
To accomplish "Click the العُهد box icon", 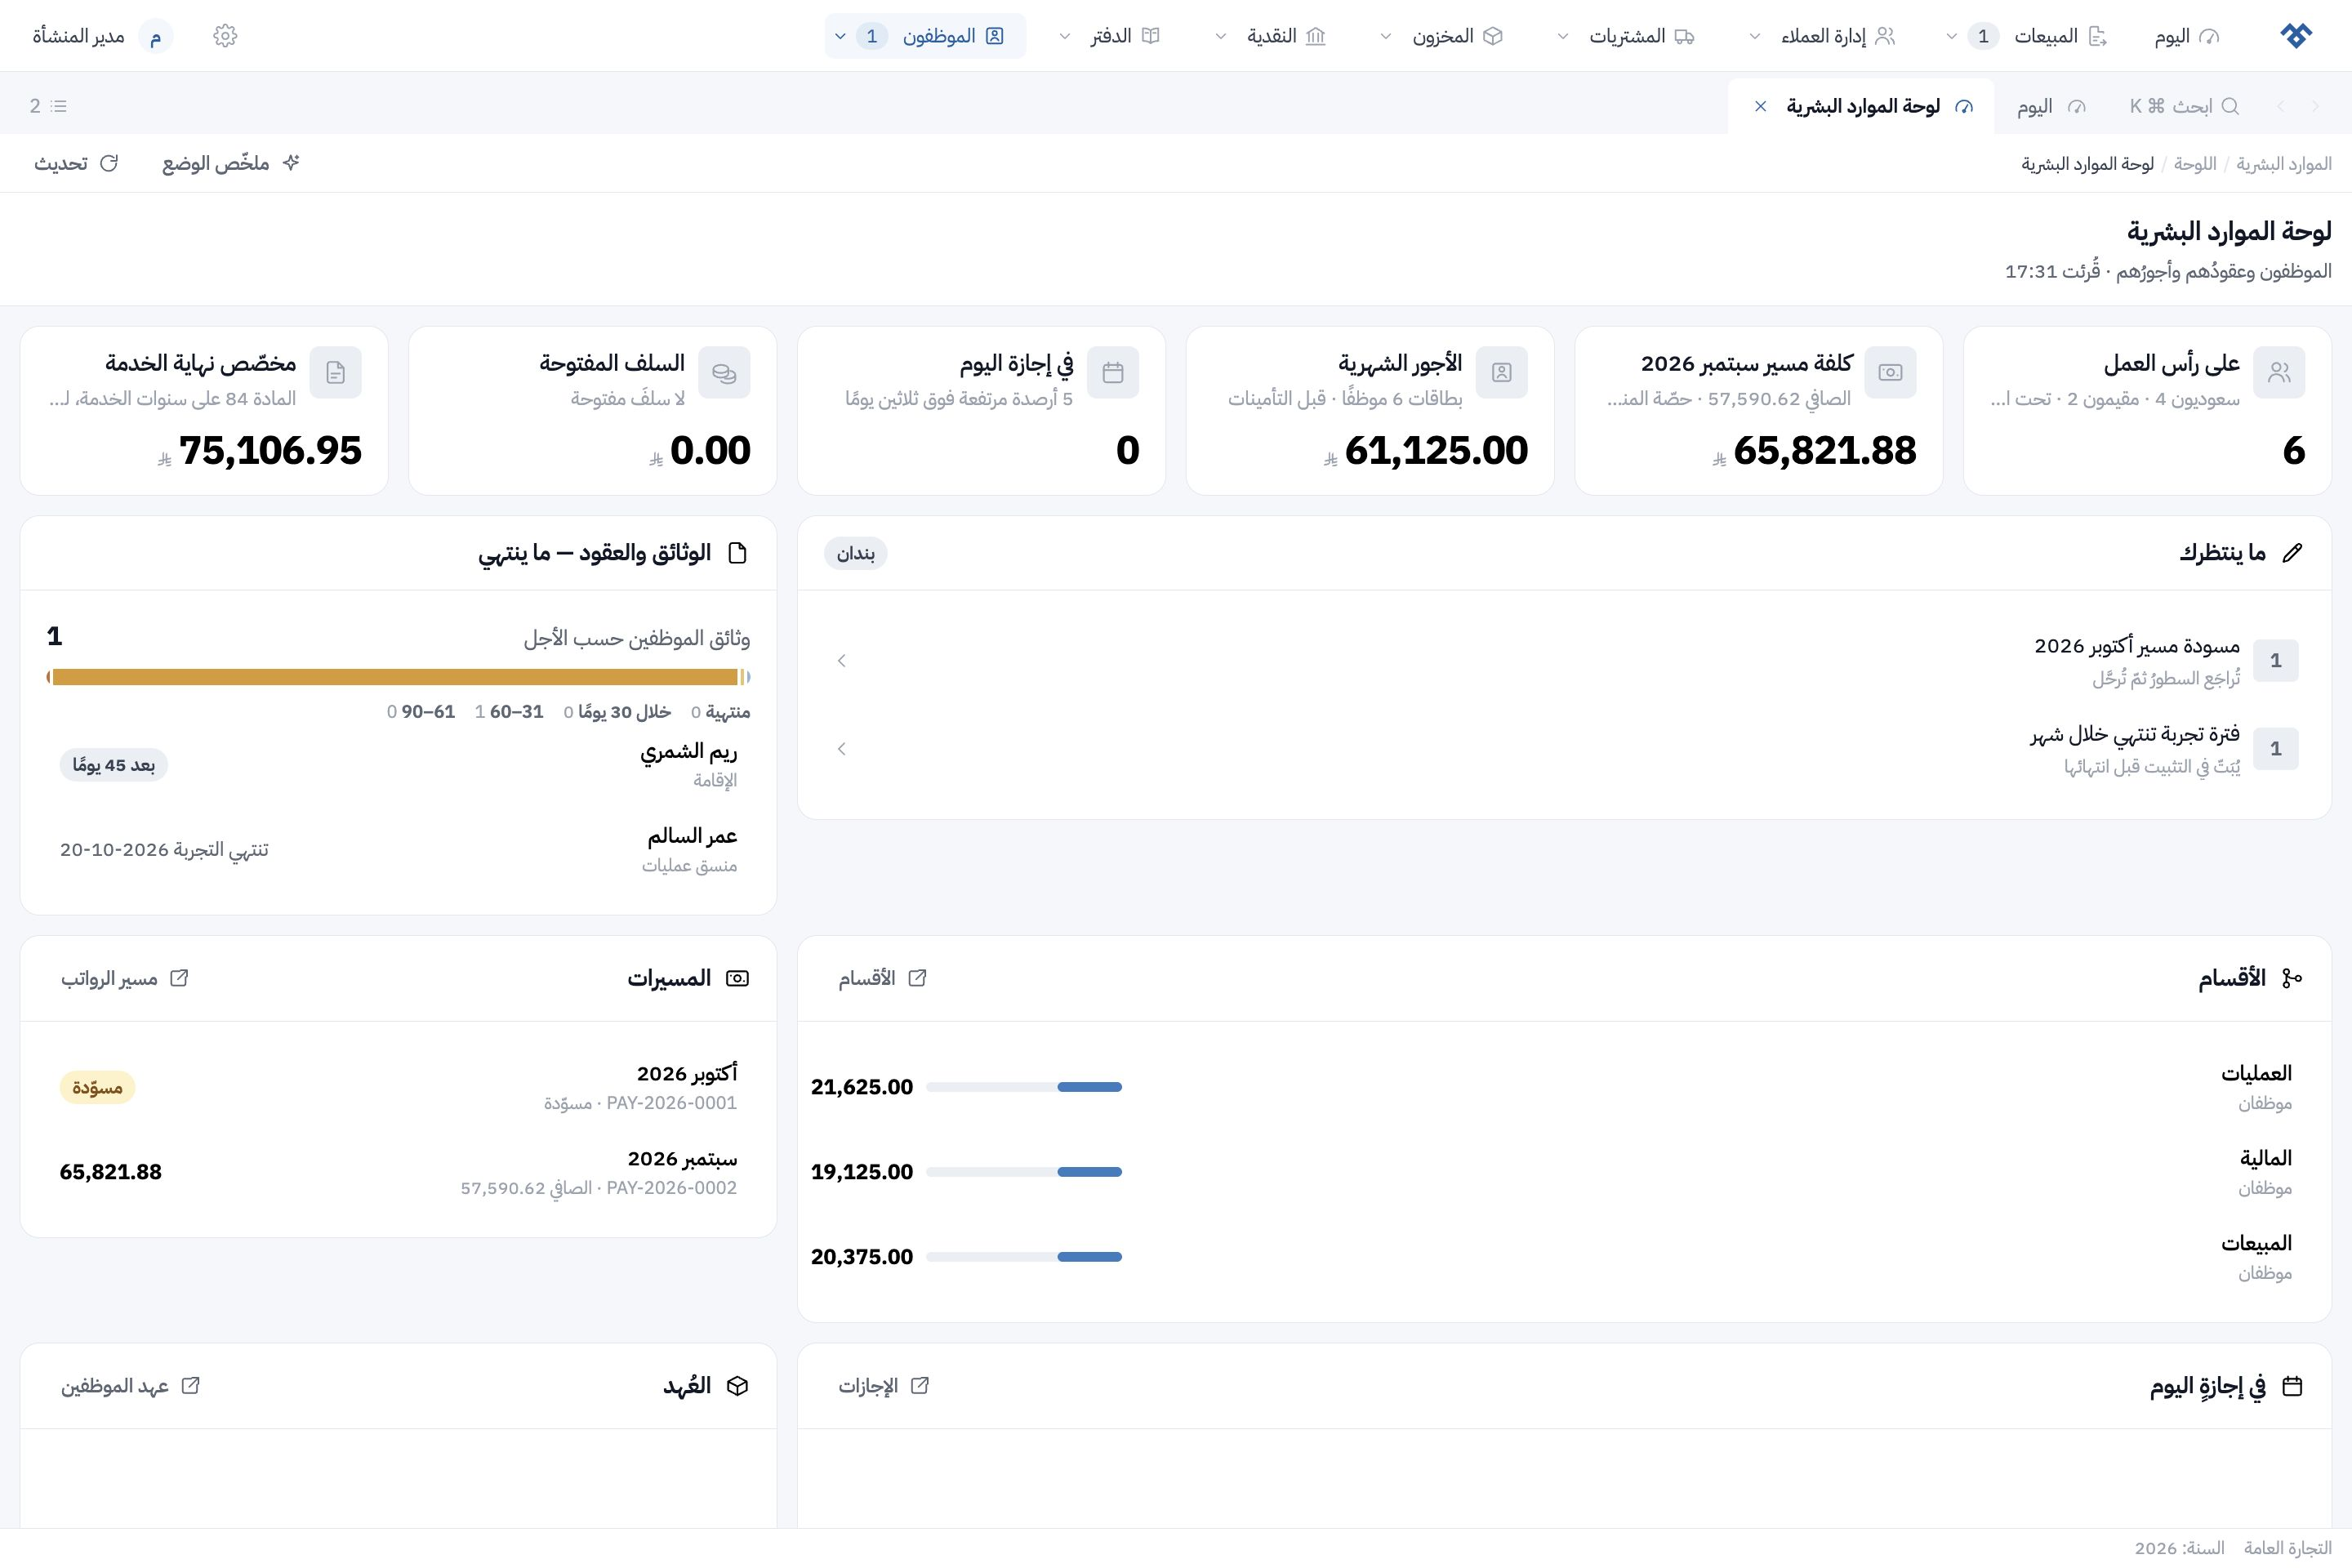I will point(738,1386).
